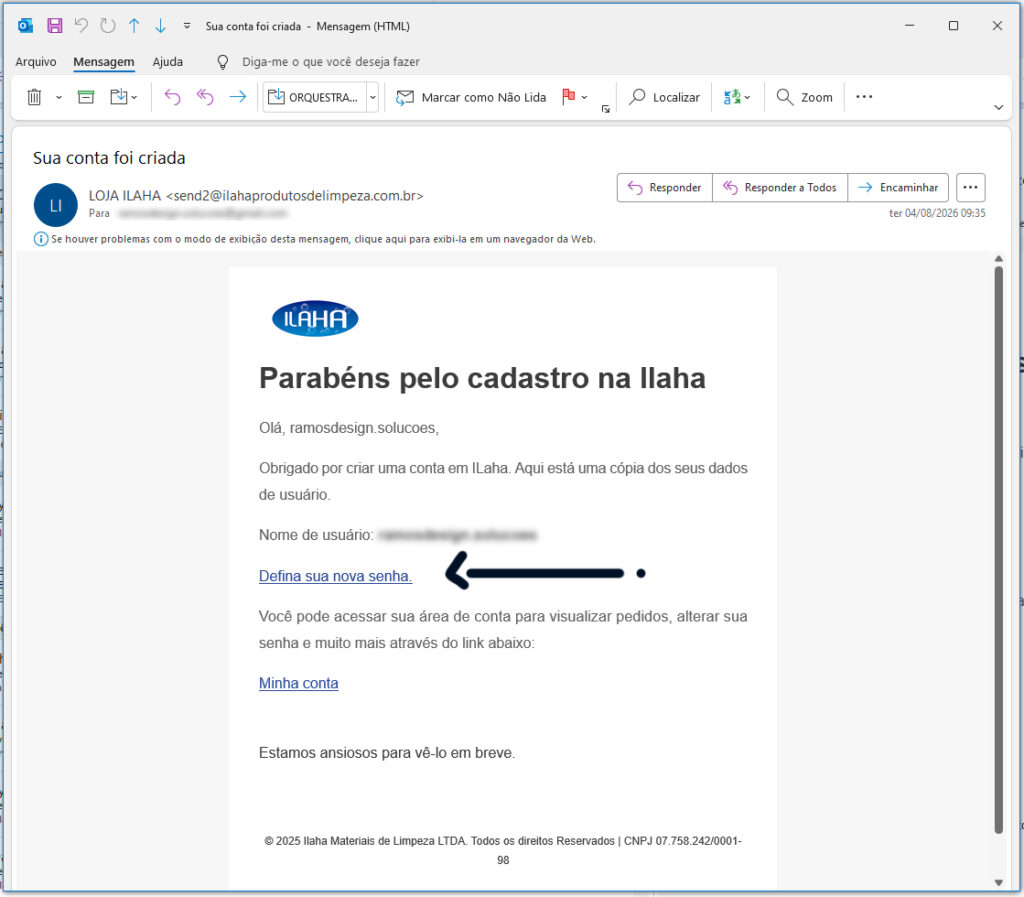Open the Move to folder dropdown

[123, 97]
